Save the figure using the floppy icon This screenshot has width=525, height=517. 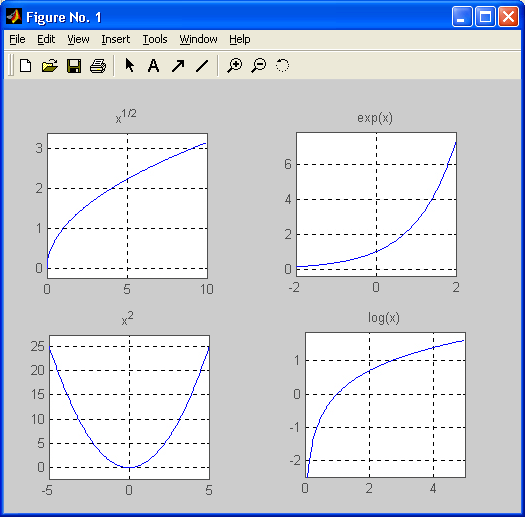tap(74, 66)
